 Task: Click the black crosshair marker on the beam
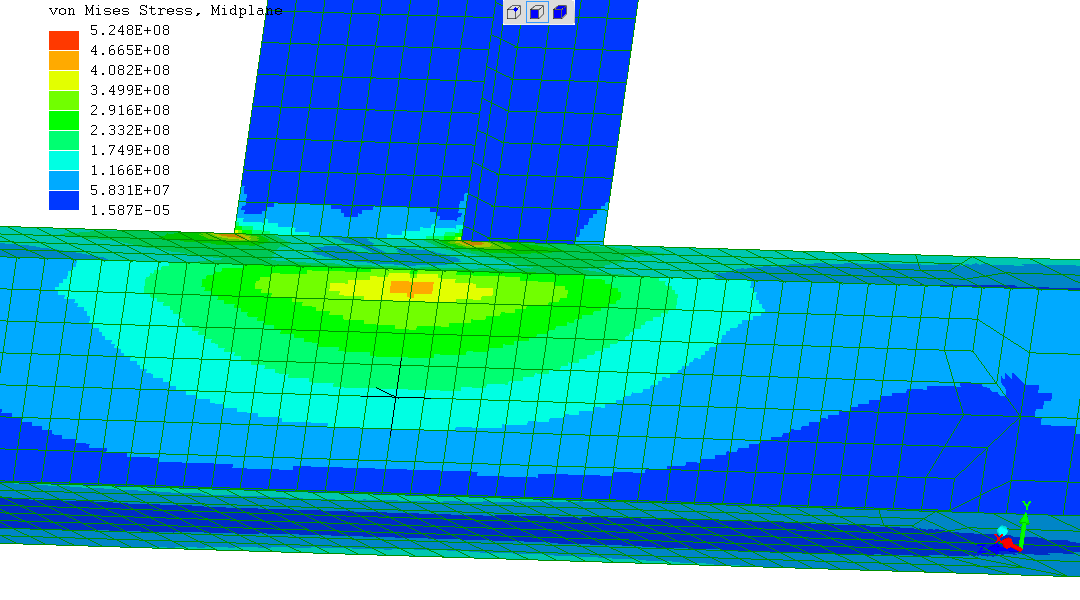pos(395,396)
